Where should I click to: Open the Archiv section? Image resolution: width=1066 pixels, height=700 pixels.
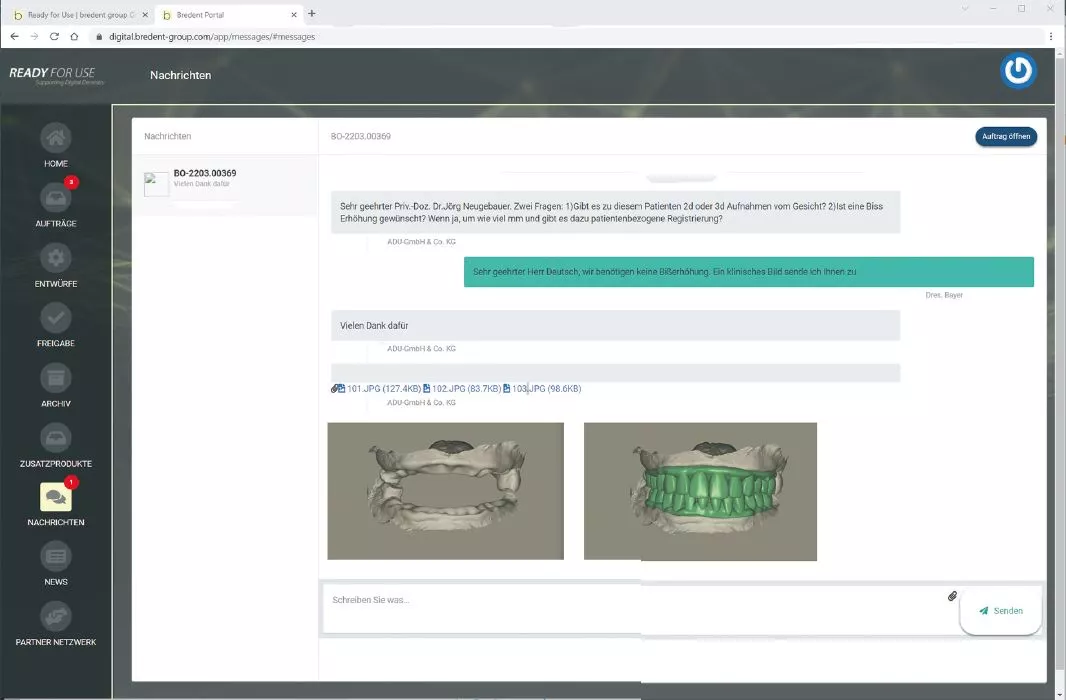56,378
